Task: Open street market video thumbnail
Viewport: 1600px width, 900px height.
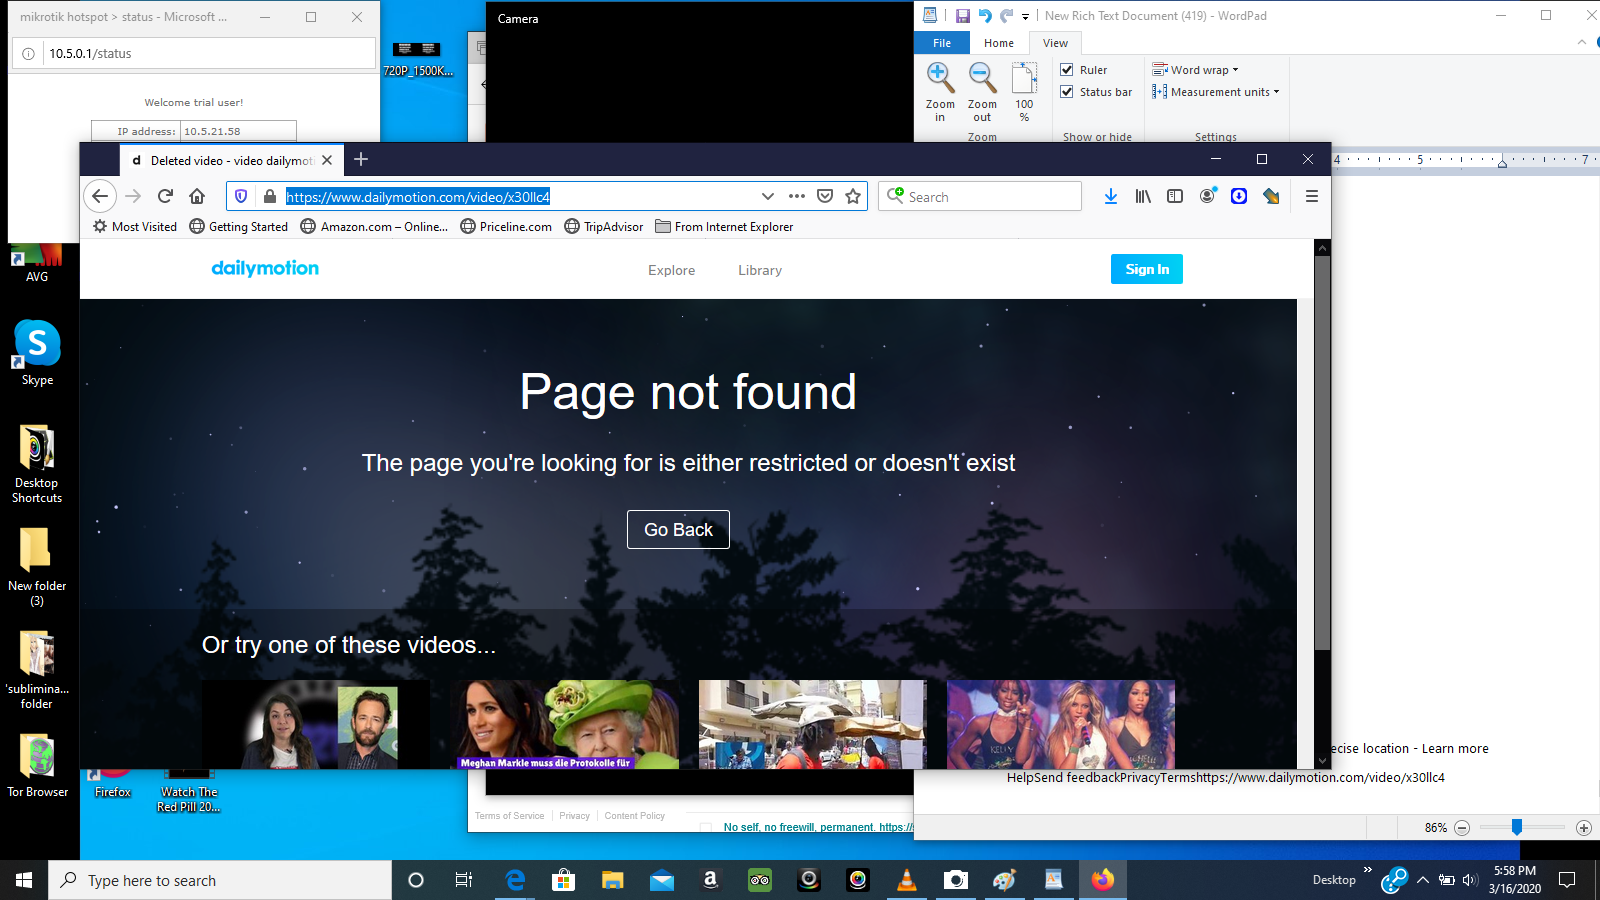Action: tap(812, 724)
